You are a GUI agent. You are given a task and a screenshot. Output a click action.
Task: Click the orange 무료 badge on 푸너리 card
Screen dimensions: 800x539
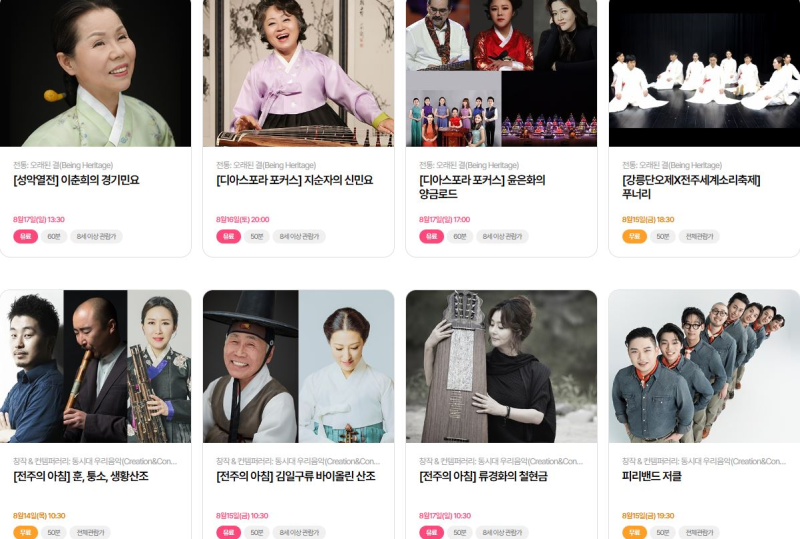click(x=635, y=236)
